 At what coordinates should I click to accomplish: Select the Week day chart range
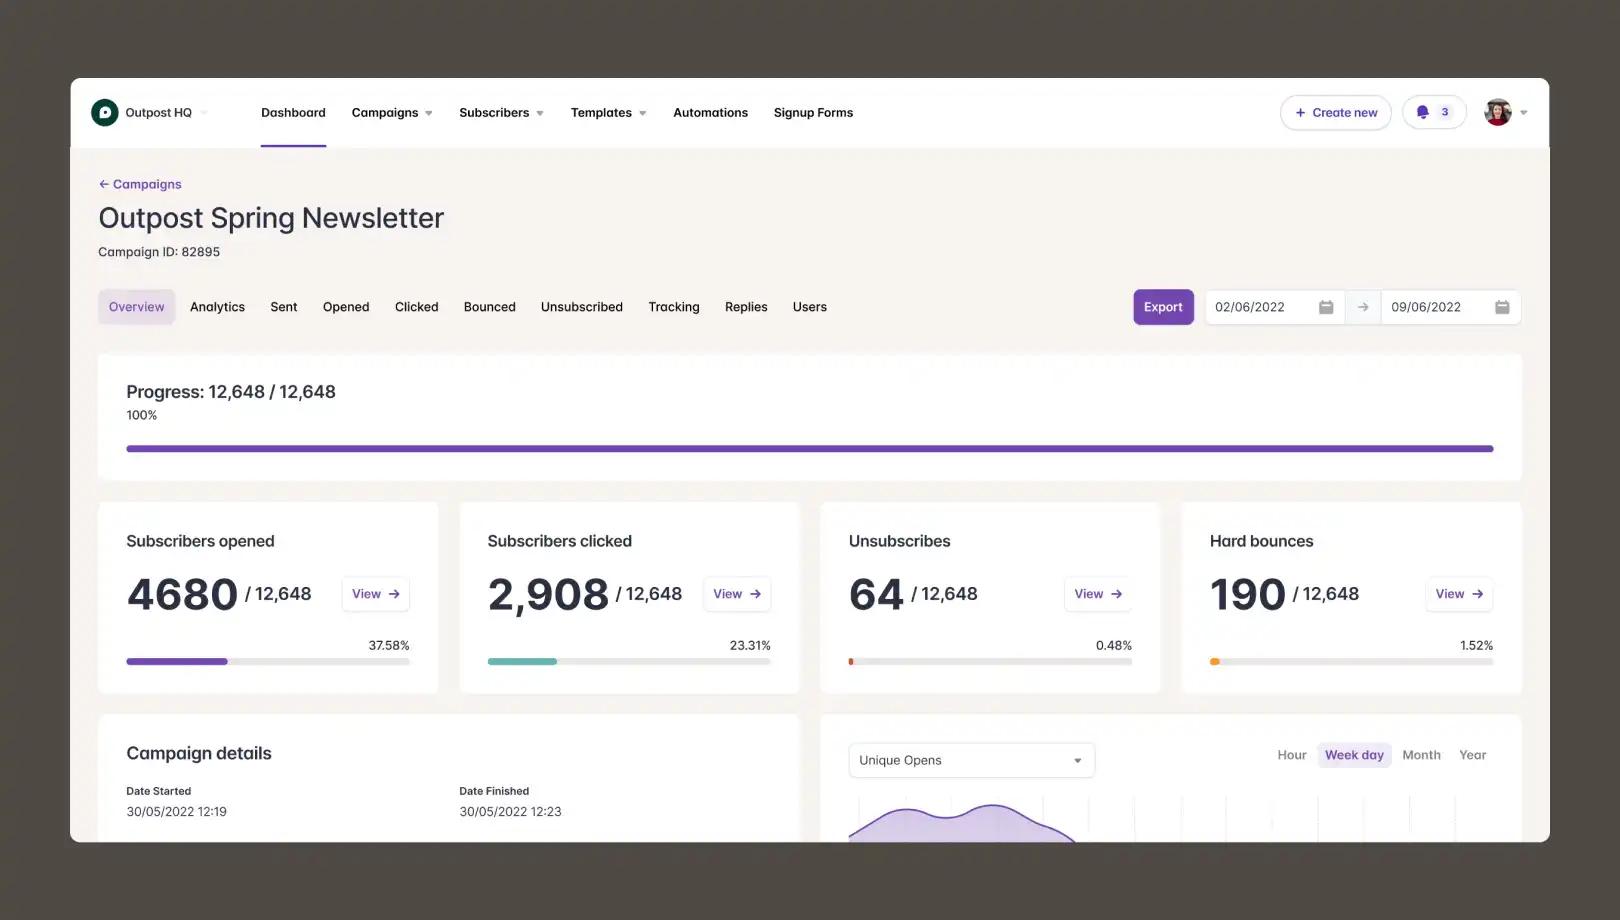coord(1354,755)
